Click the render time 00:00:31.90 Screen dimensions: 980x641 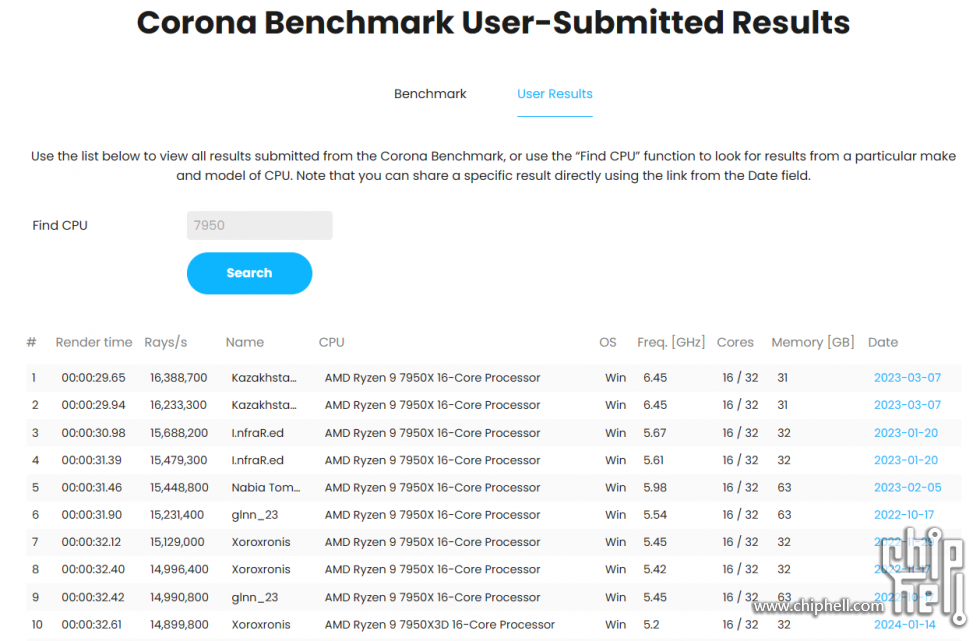pos(91,515)
